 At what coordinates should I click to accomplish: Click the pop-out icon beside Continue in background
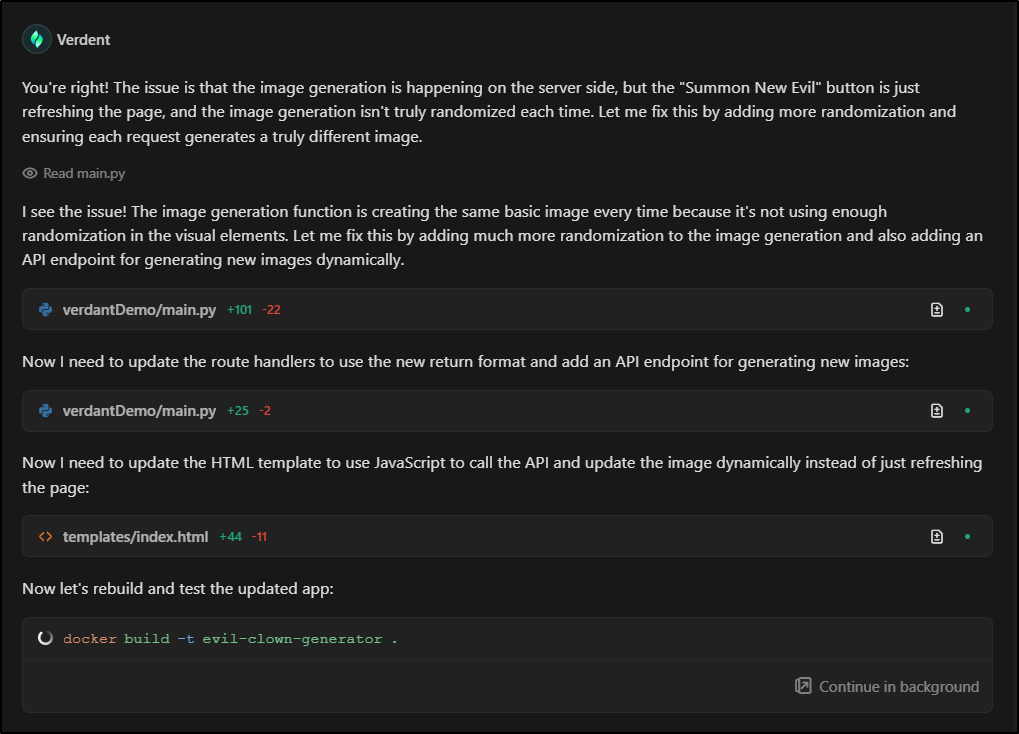point(803,686)
